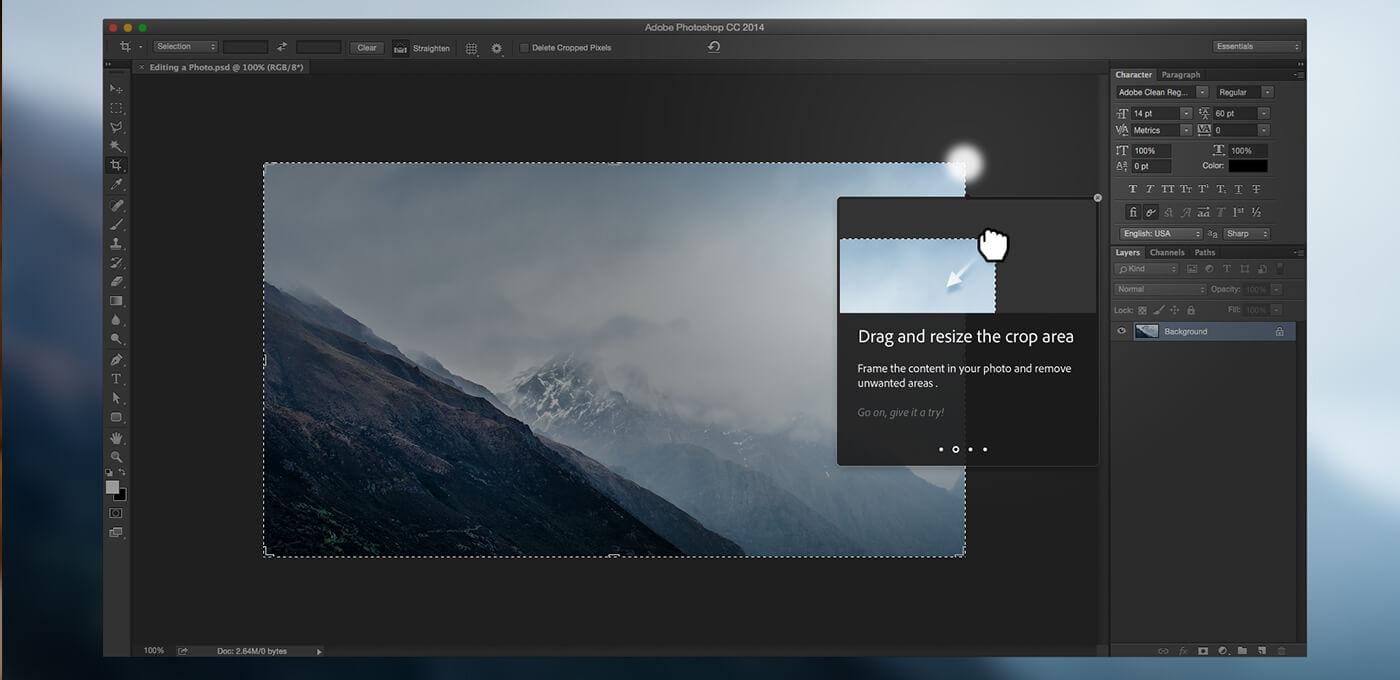Open the text Color swatch picker
The width and height of the screenshot is (1400, 680).
point(1247,166)
